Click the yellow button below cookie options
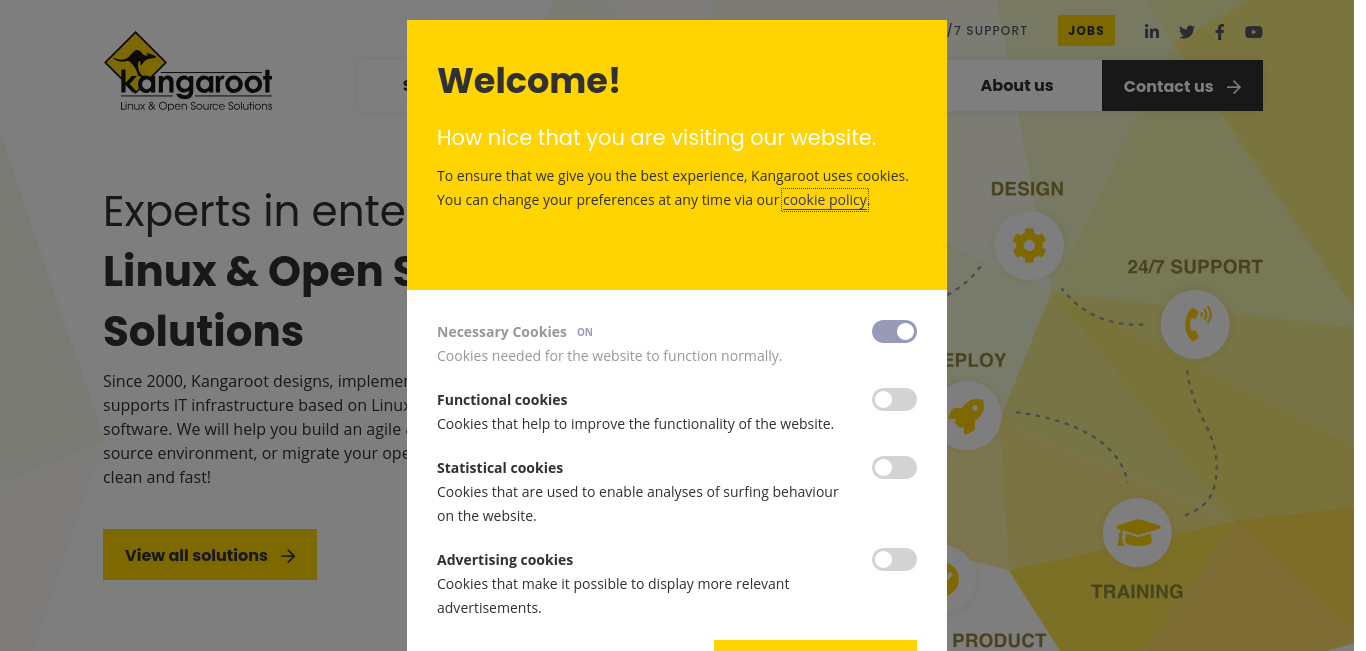This screenshot has height=651, width=1366. point(815,645)
